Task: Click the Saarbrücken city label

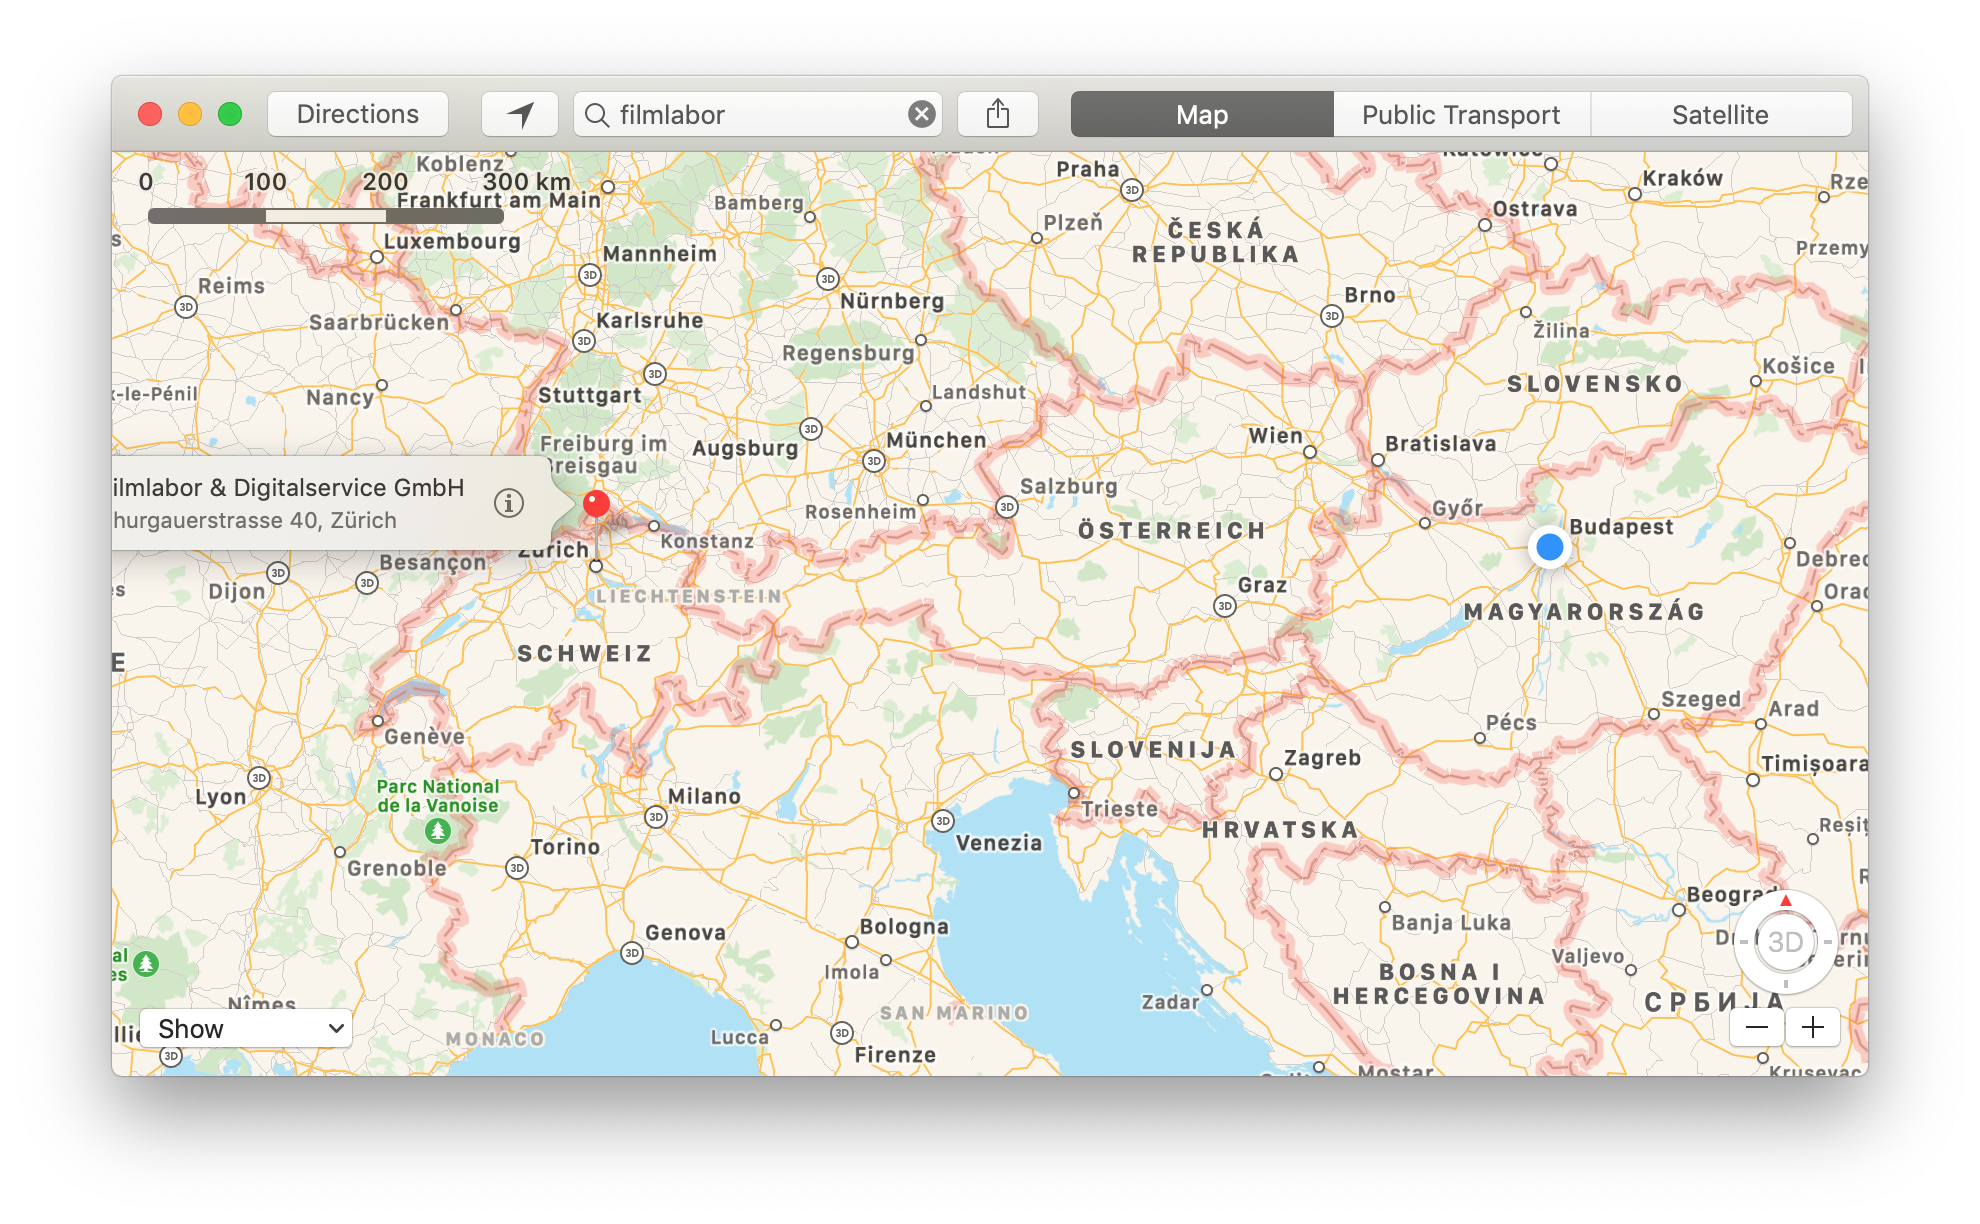Action: point(379,322)
